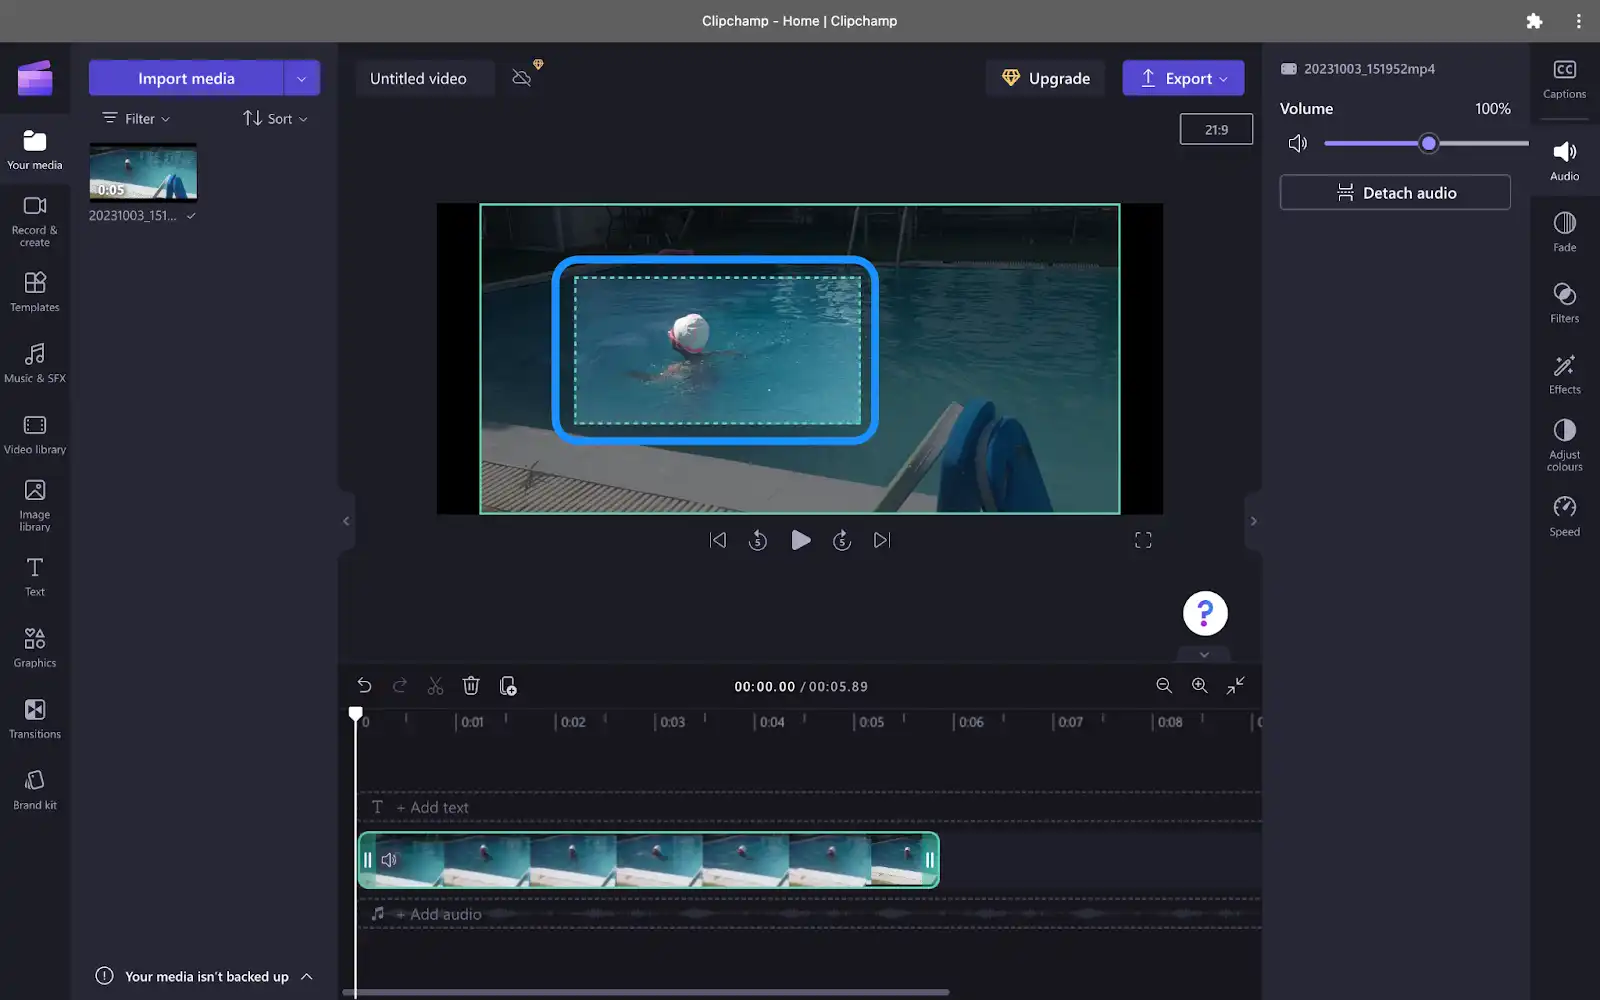Adjust the Volume slider
This screenshot has height=1000, width=1600.
click(1427, 143)
